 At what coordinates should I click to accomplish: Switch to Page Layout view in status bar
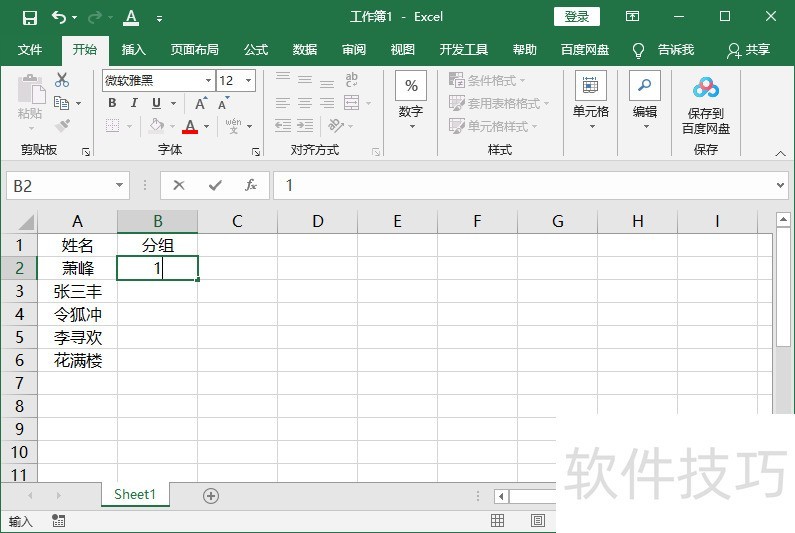coord(538,520)
